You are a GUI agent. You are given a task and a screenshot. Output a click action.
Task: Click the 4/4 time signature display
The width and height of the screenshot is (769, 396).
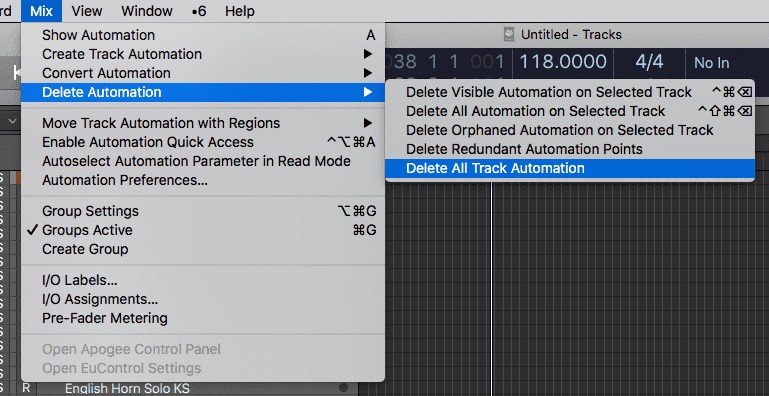click(649, 62)
